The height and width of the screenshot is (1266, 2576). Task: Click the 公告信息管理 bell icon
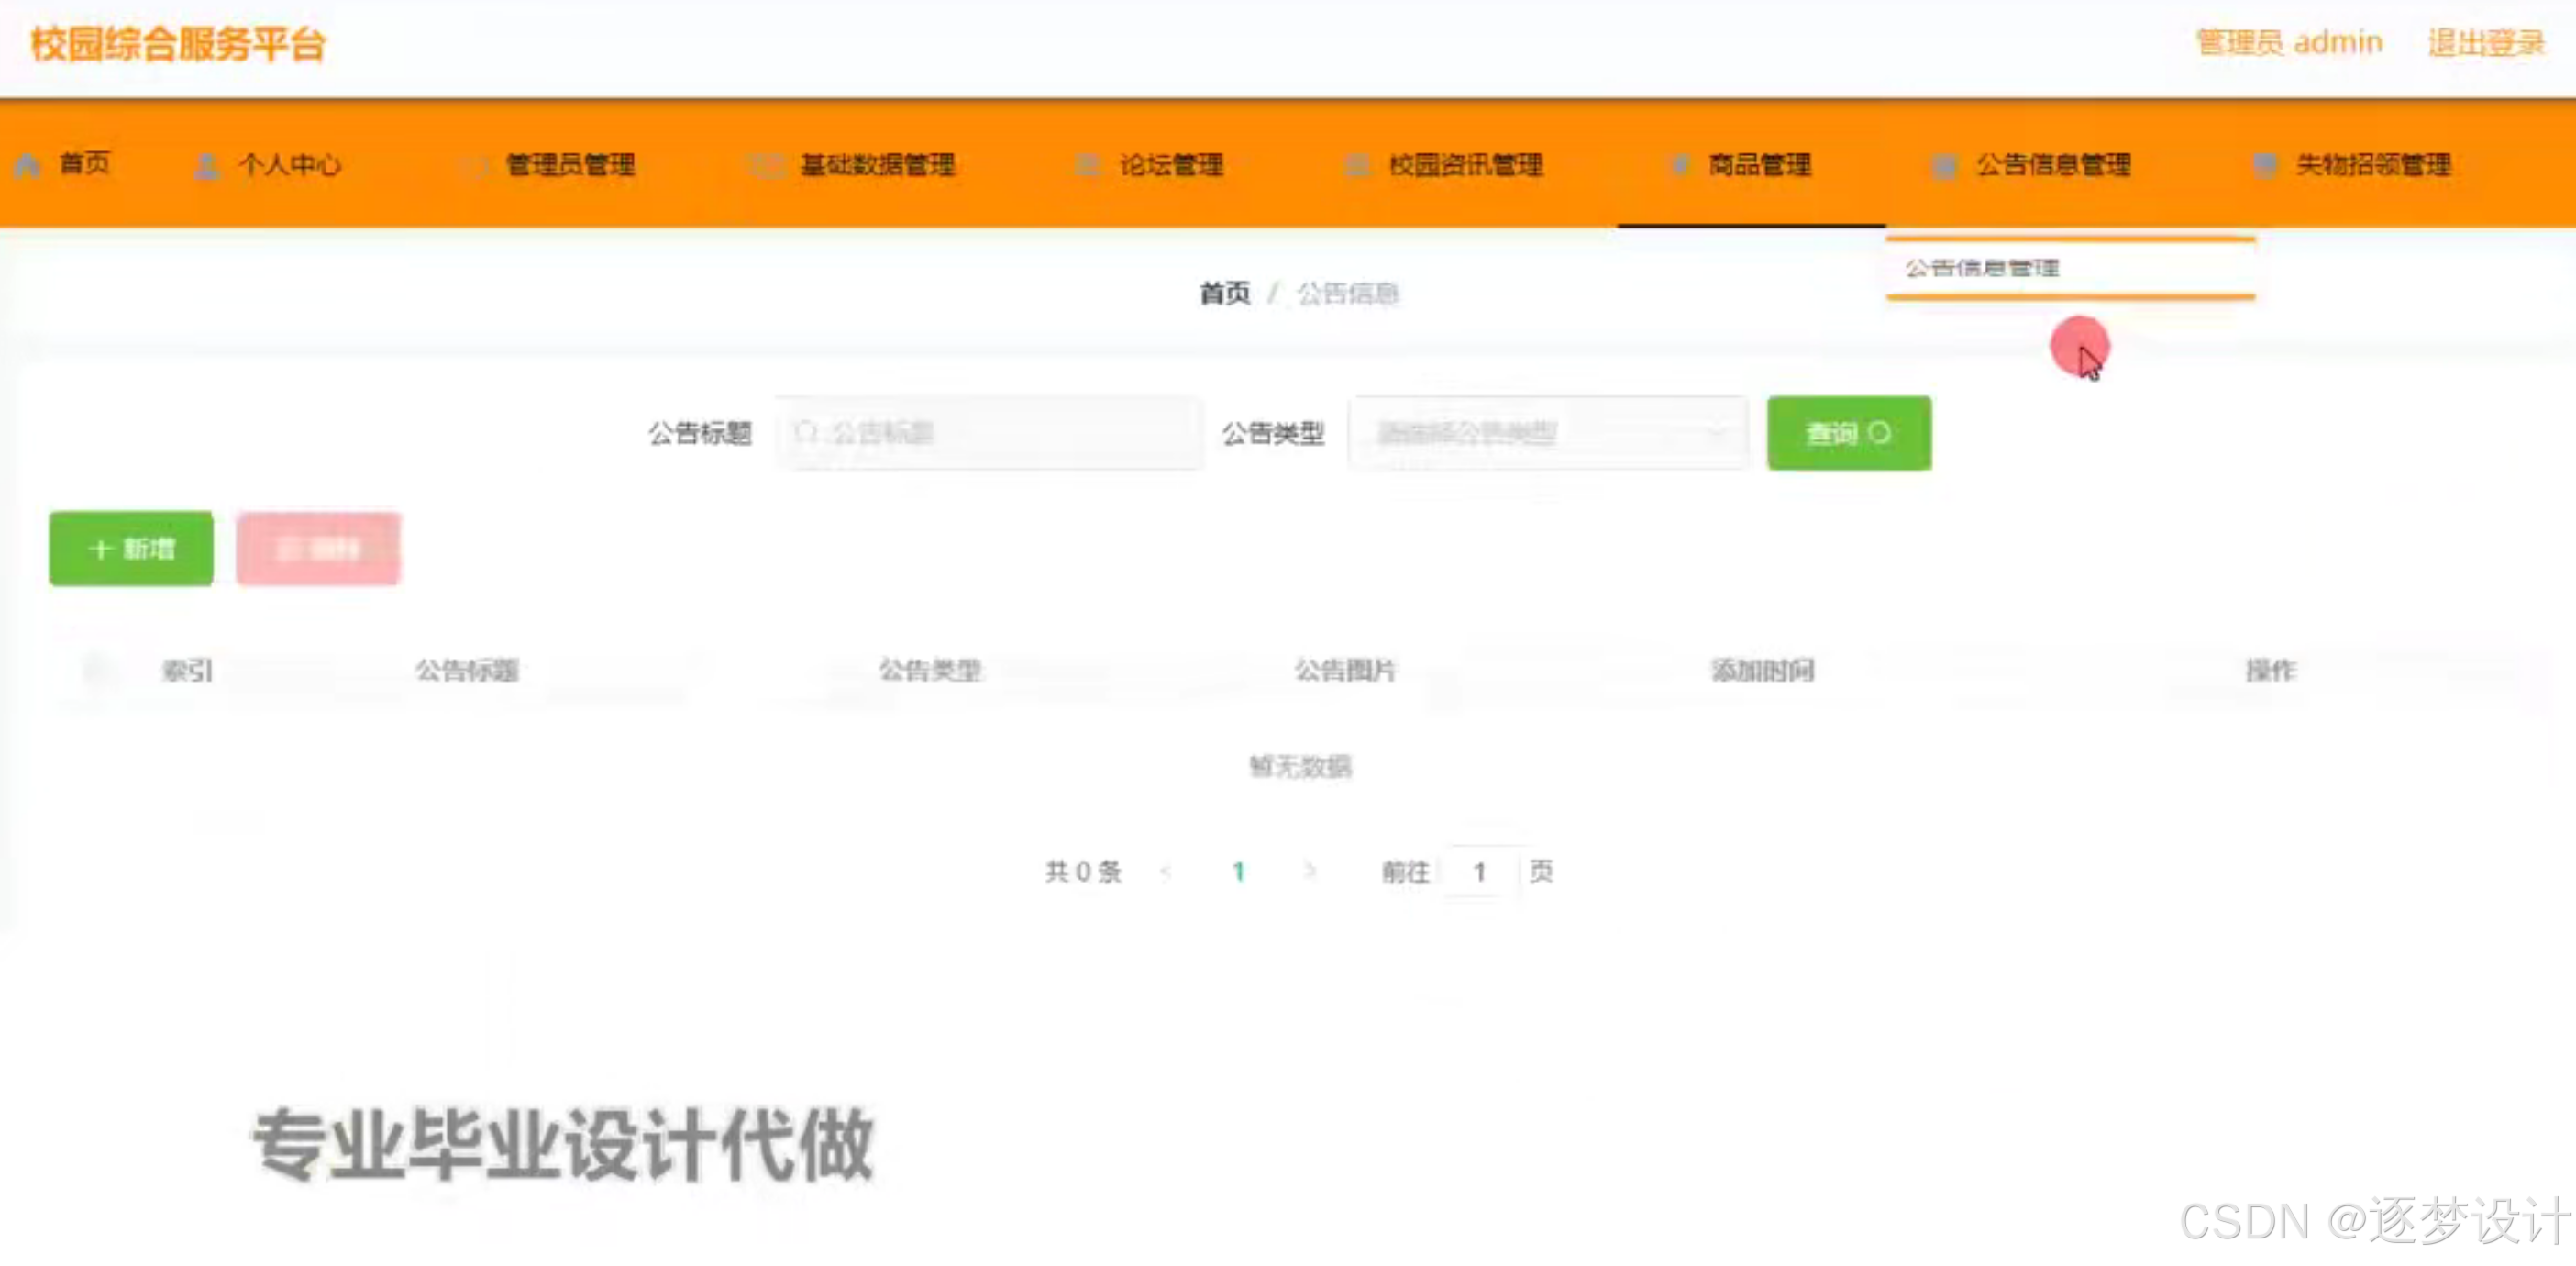click(x=1944, y=166)
